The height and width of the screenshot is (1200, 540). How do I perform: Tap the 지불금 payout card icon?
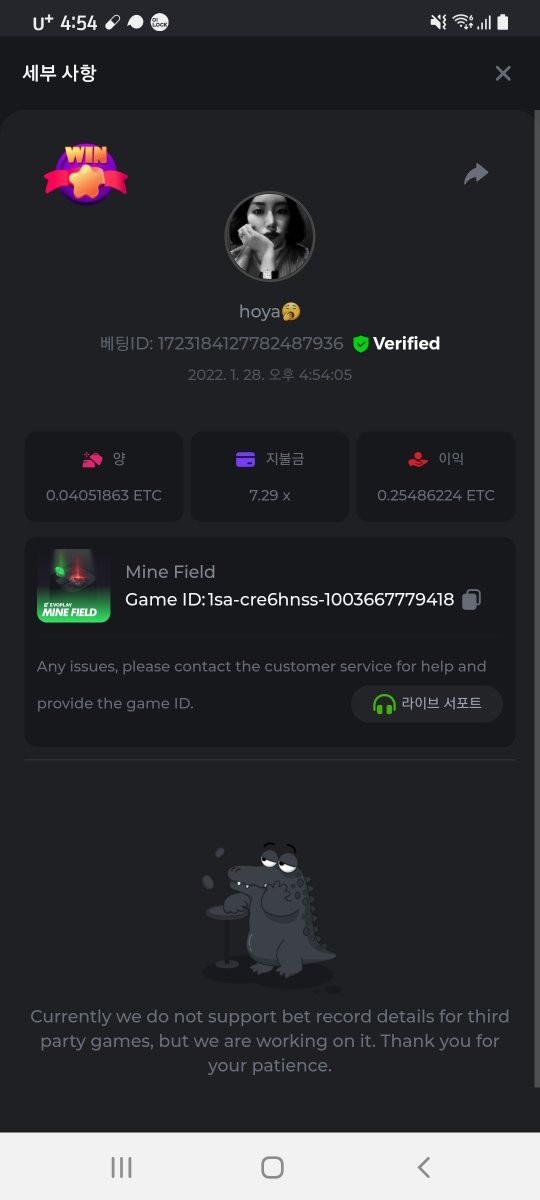[246, 460]
